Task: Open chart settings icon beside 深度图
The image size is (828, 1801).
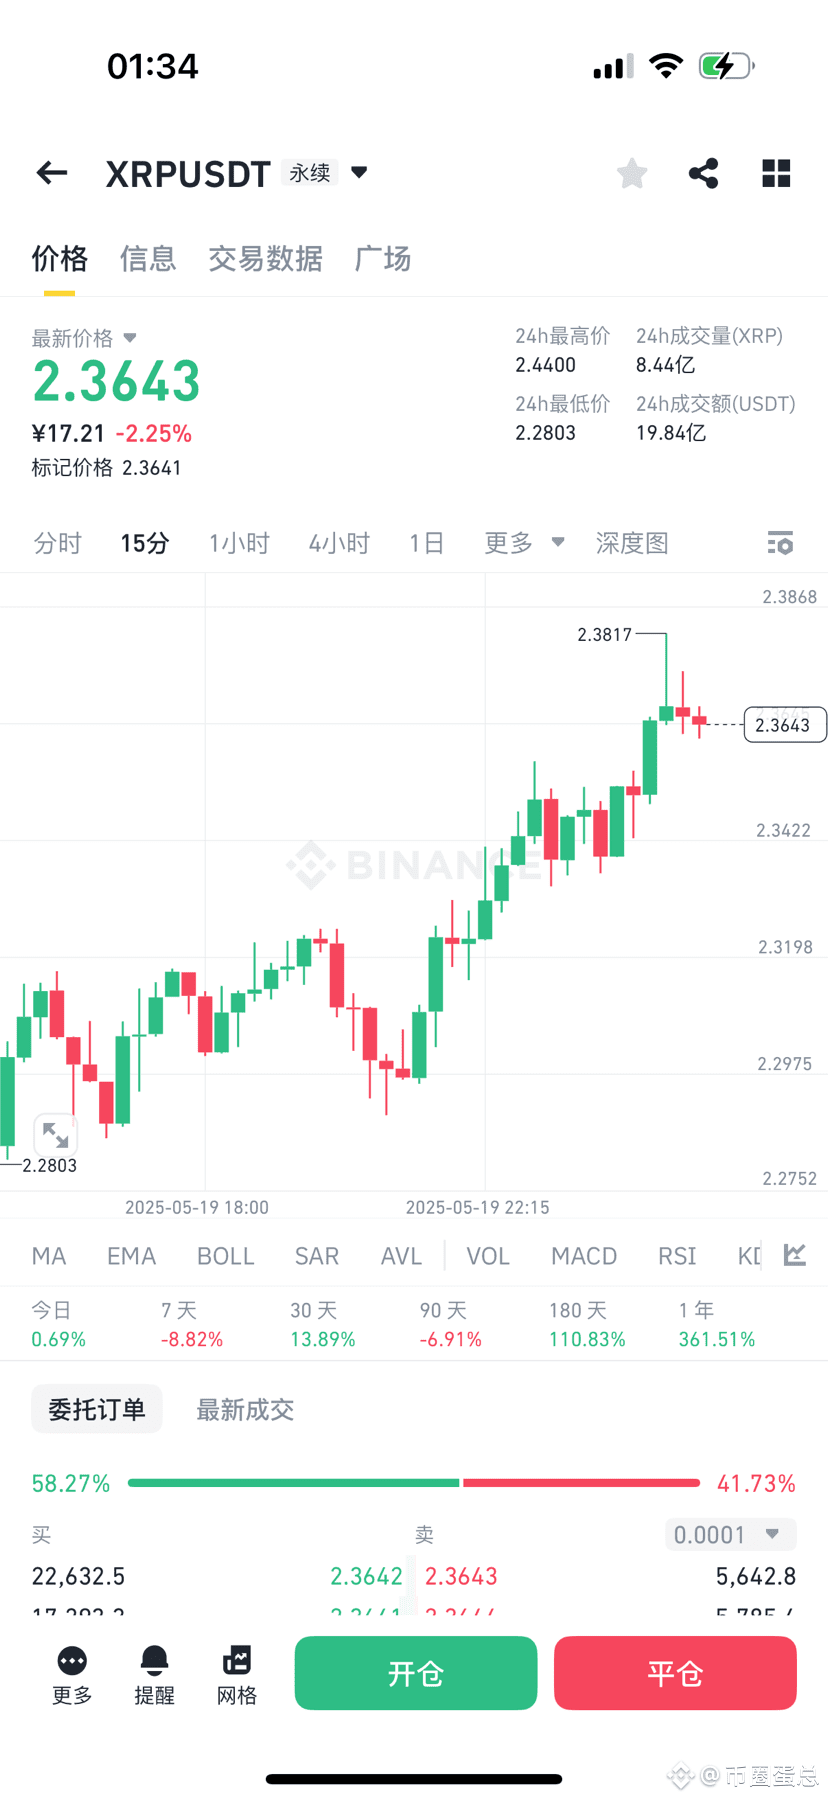Action: click(x=780, y=543)
